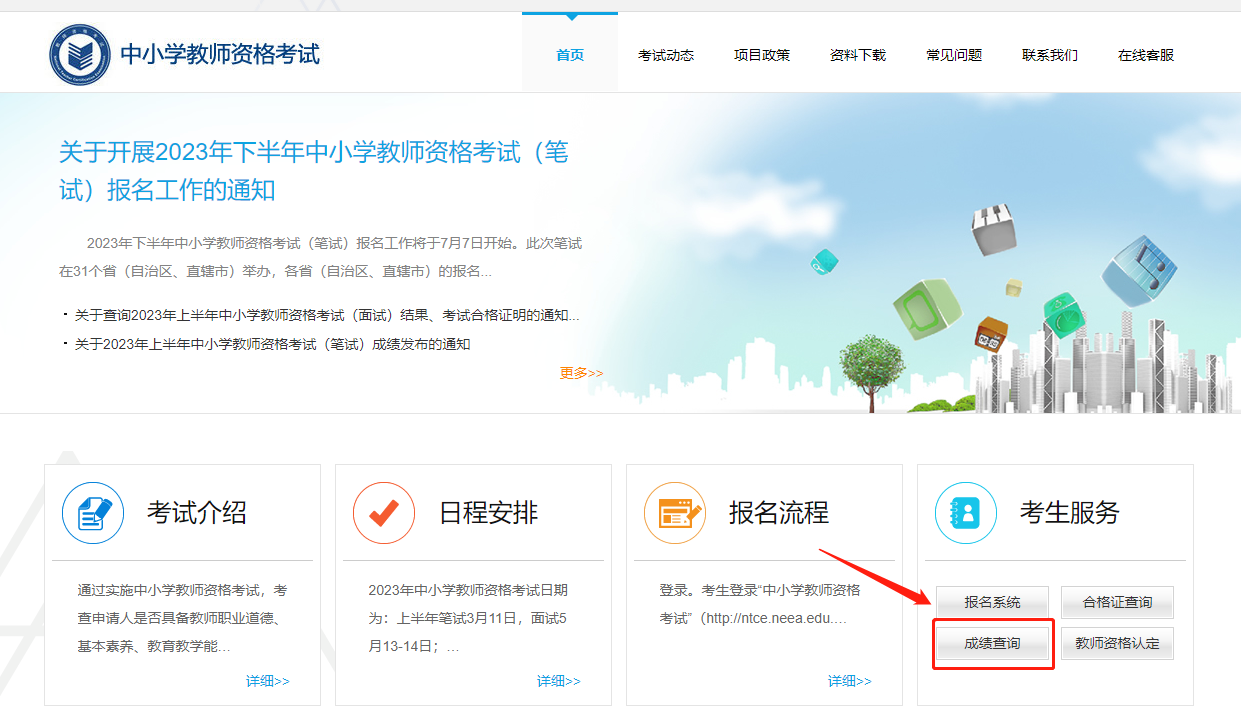Open the 考试动态 menu item
1241x706 pixels.
click(x=666, y=55)
